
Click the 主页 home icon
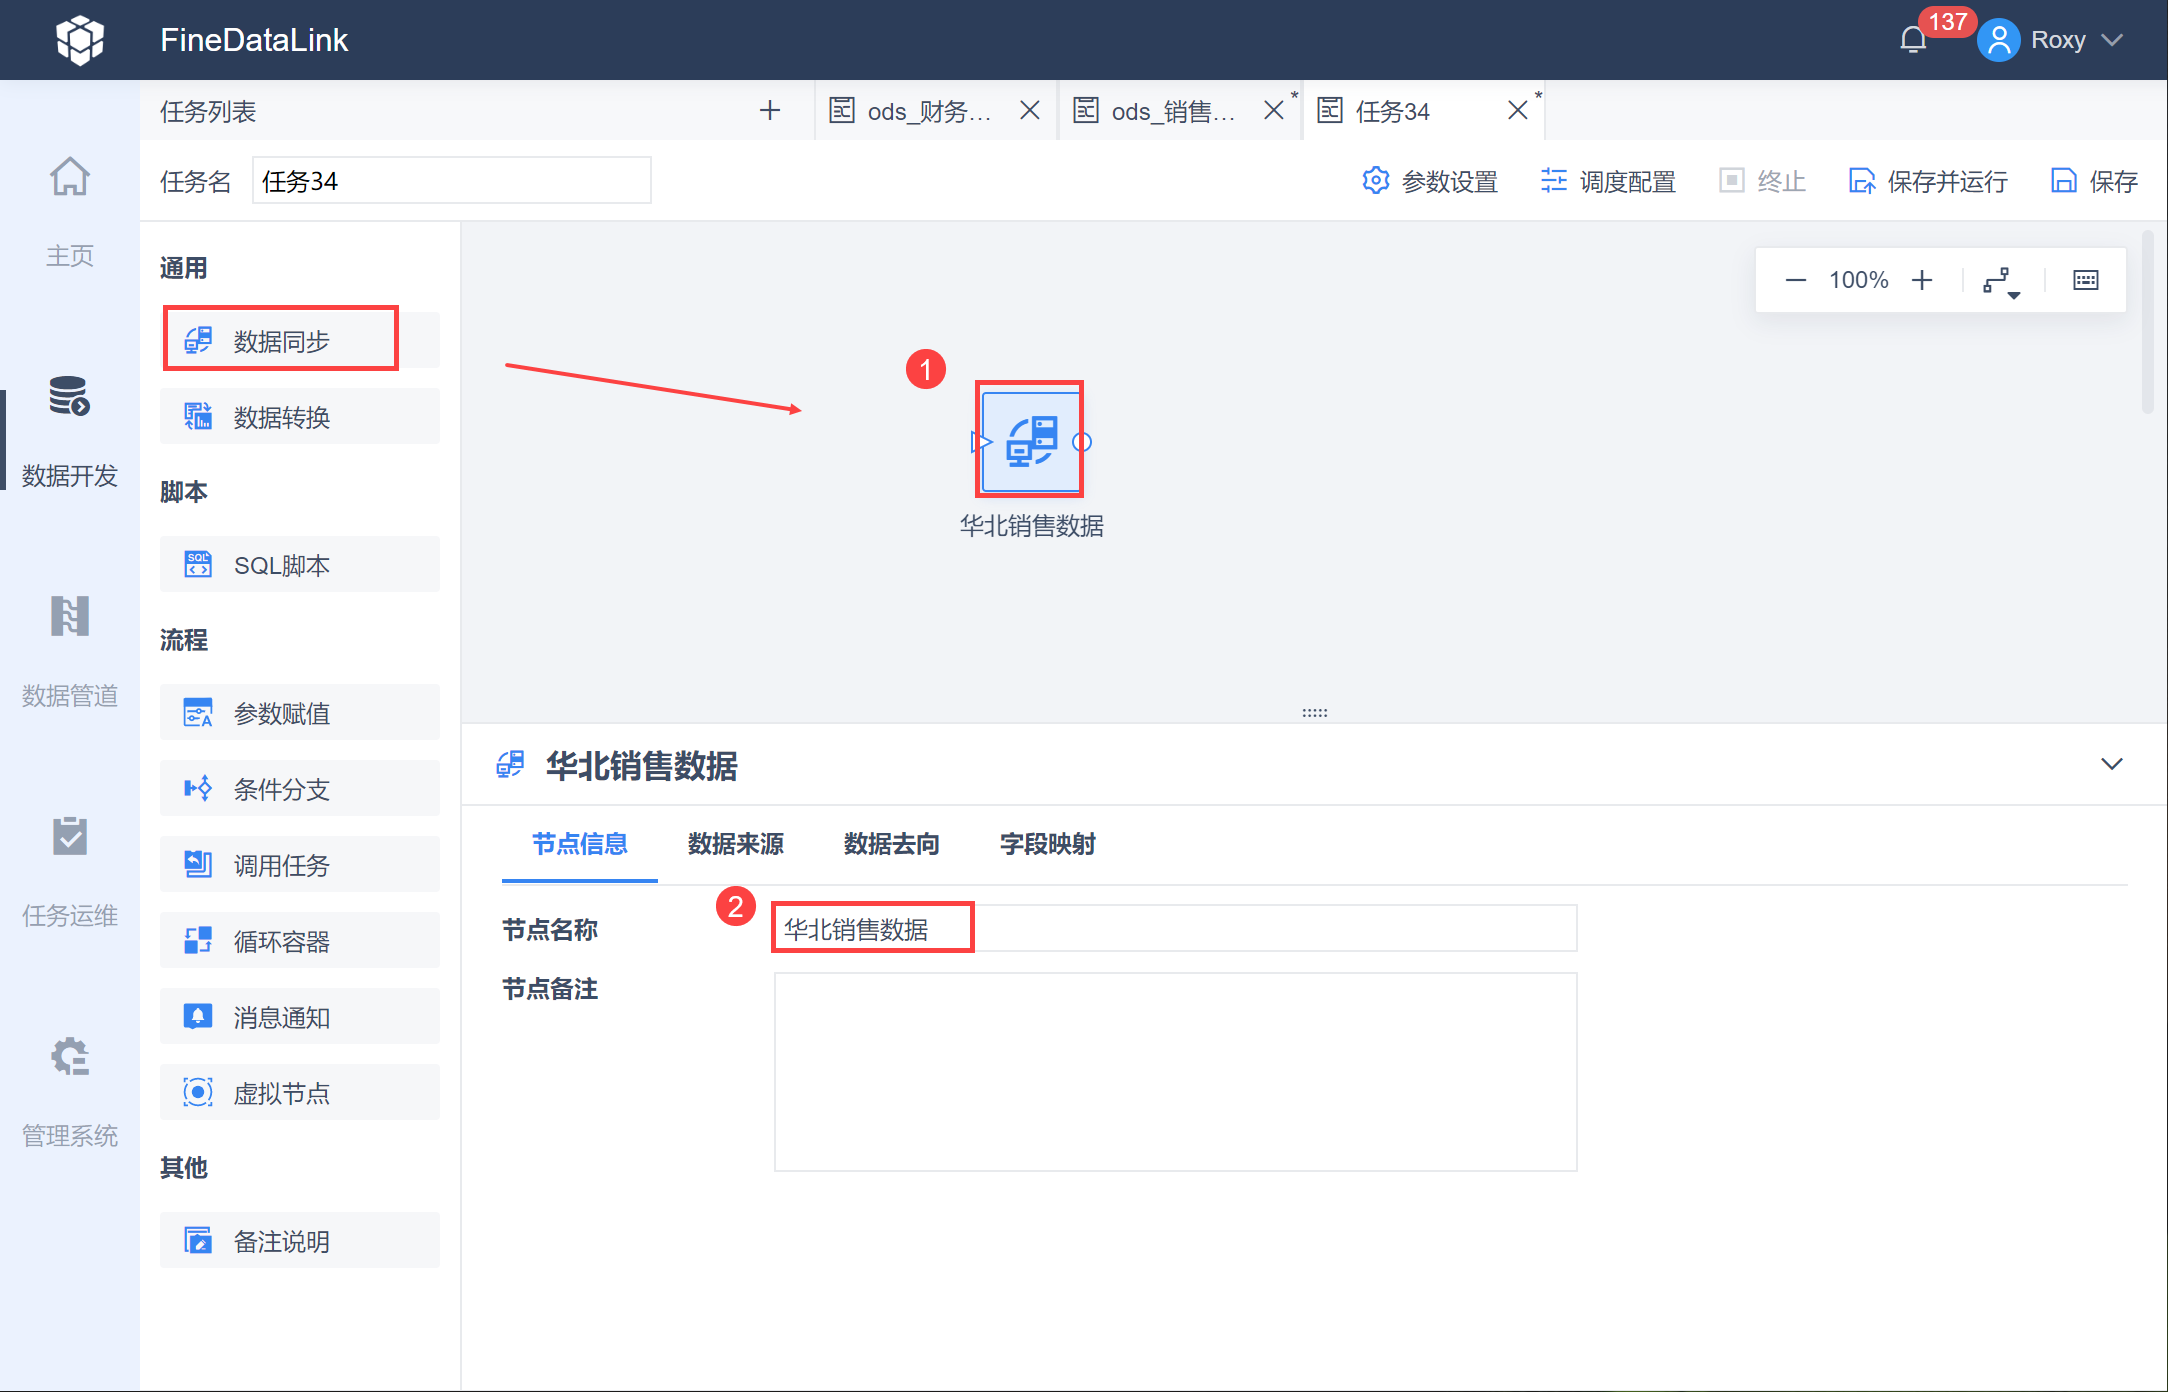pos(69,178)
